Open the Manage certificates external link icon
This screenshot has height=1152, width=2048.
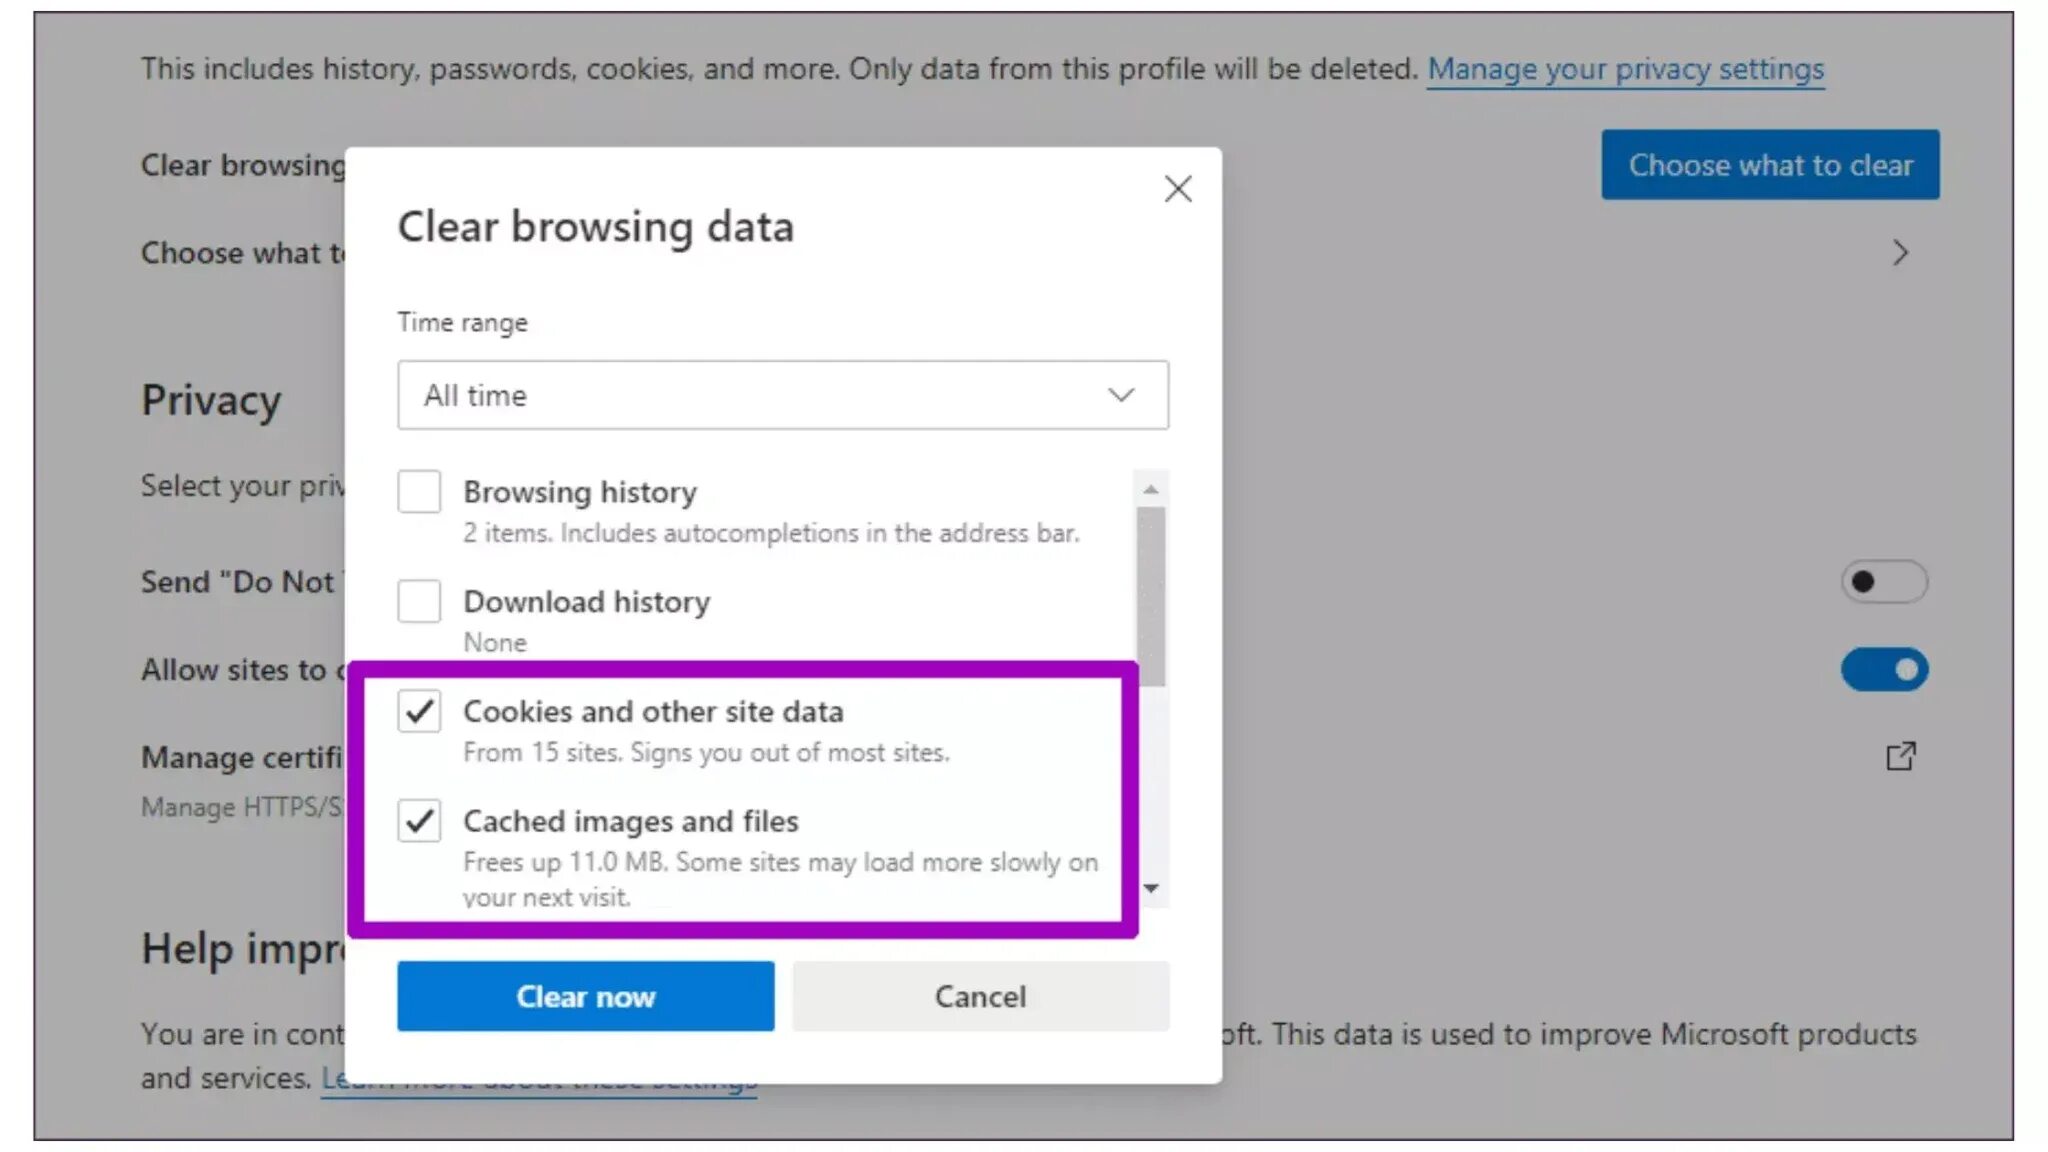click(x=1900, y=756)
